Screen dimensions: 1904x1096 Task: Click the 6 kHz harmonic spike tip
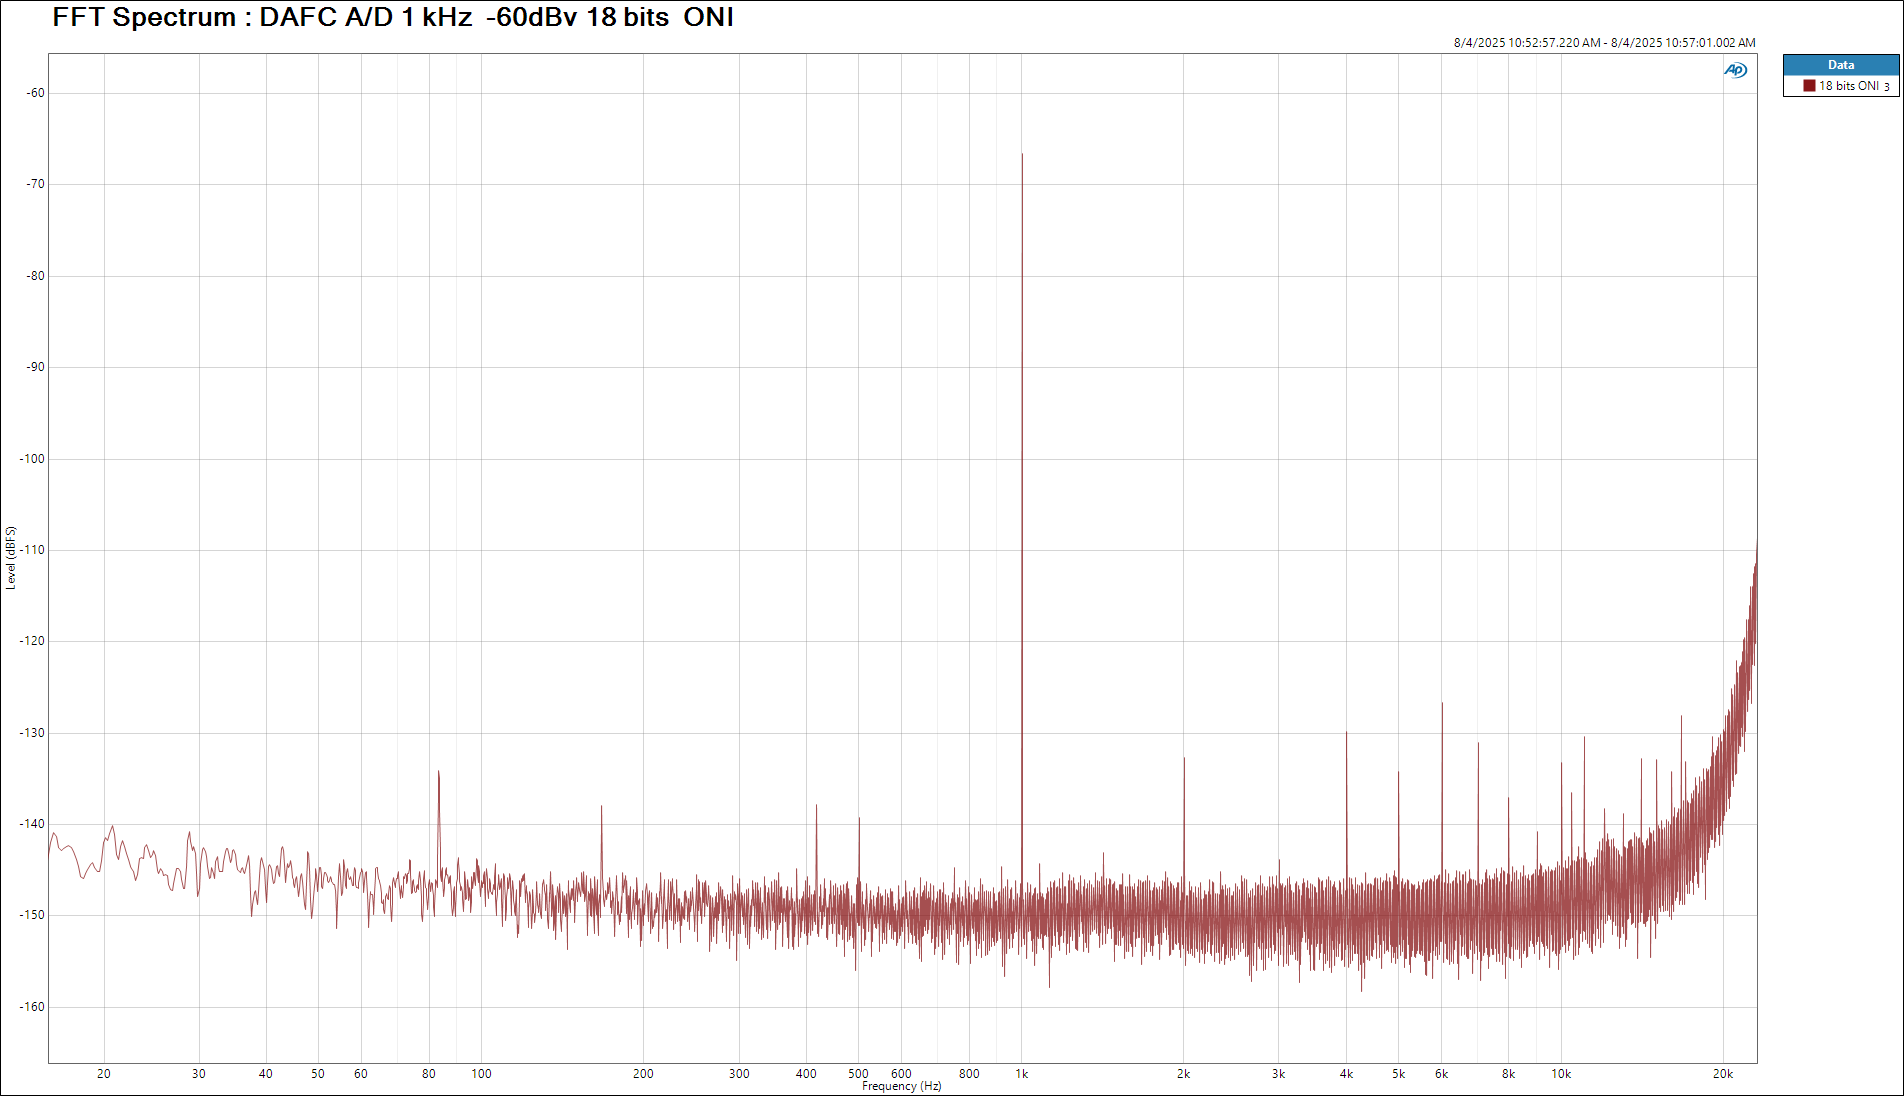click(1442, 704)
